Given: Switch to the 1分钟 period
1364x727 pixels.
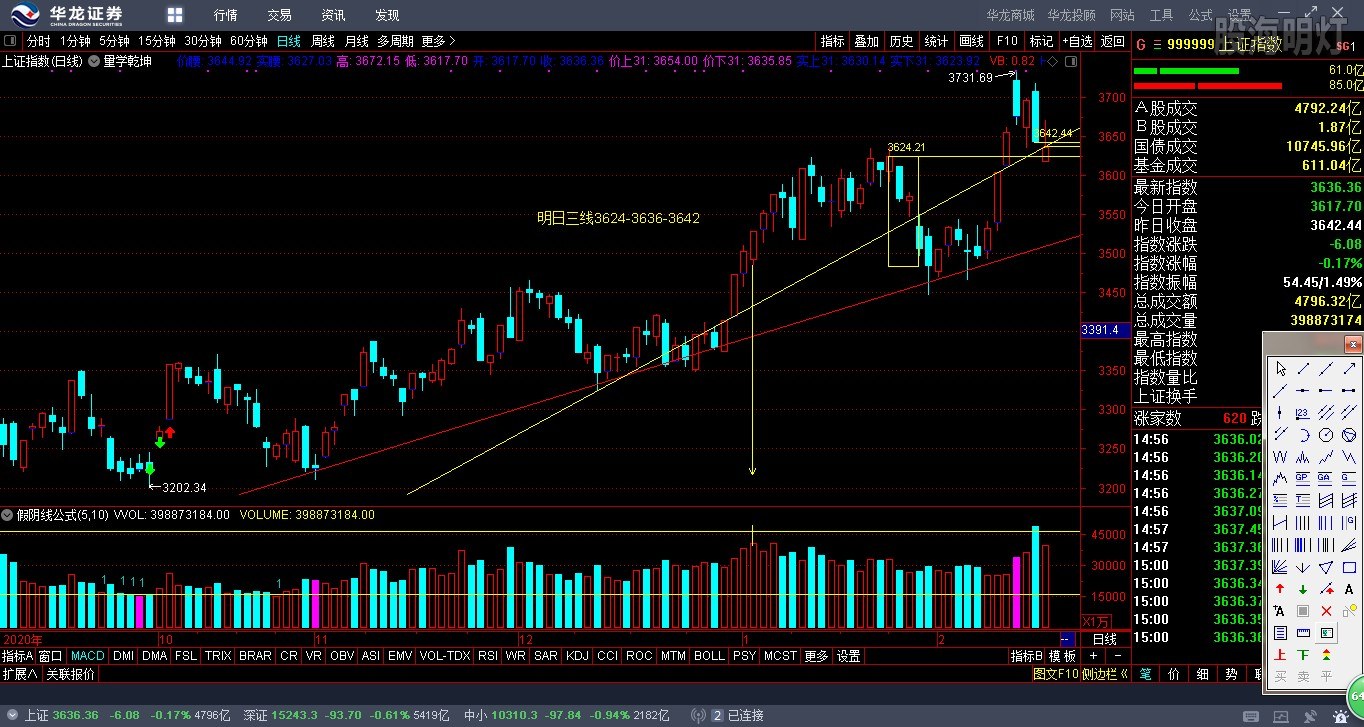Looking at the screenshot, I should [x=75, y=41].
